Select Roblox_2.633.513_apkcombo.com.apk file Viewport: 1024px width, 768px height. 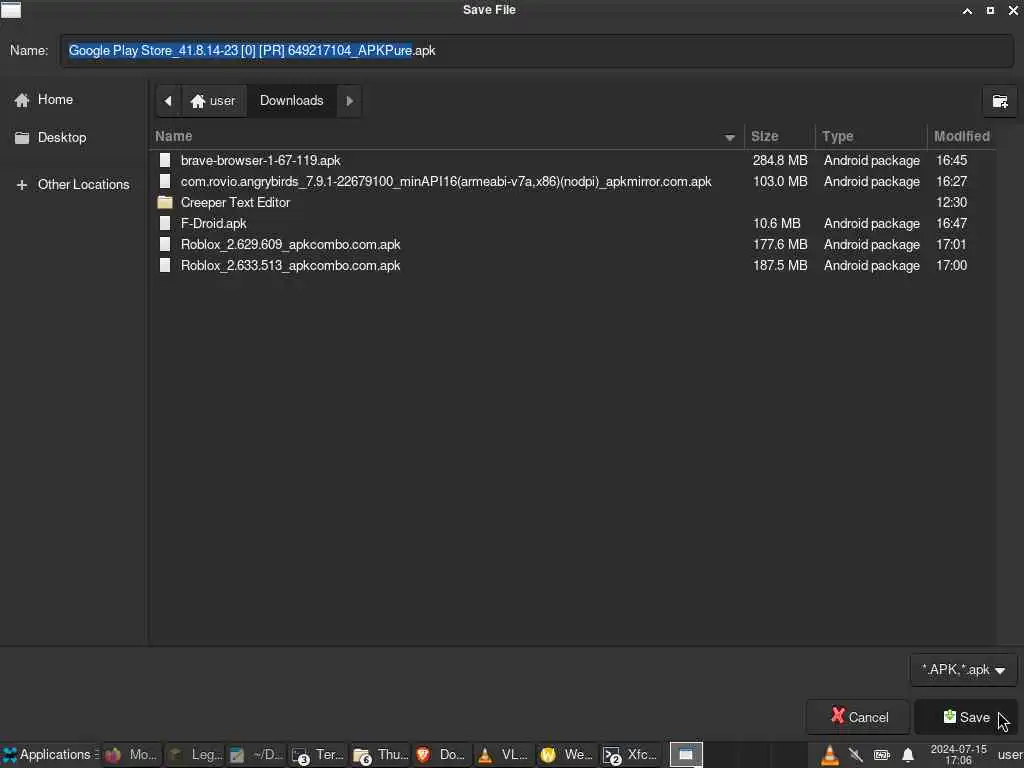pyautogui.click(x=573, y=265)
